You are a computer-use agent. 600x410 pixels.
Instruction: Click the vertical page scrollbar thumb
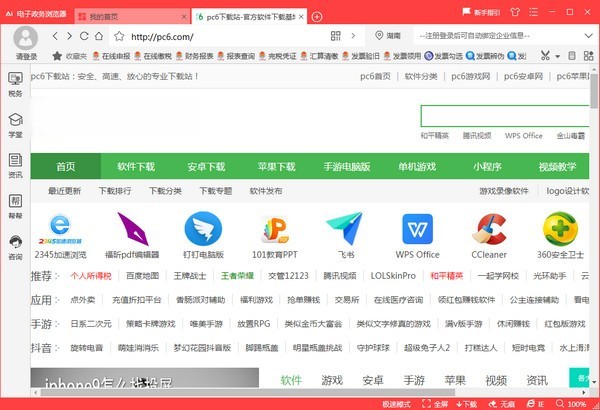click(x=593, y=91)
